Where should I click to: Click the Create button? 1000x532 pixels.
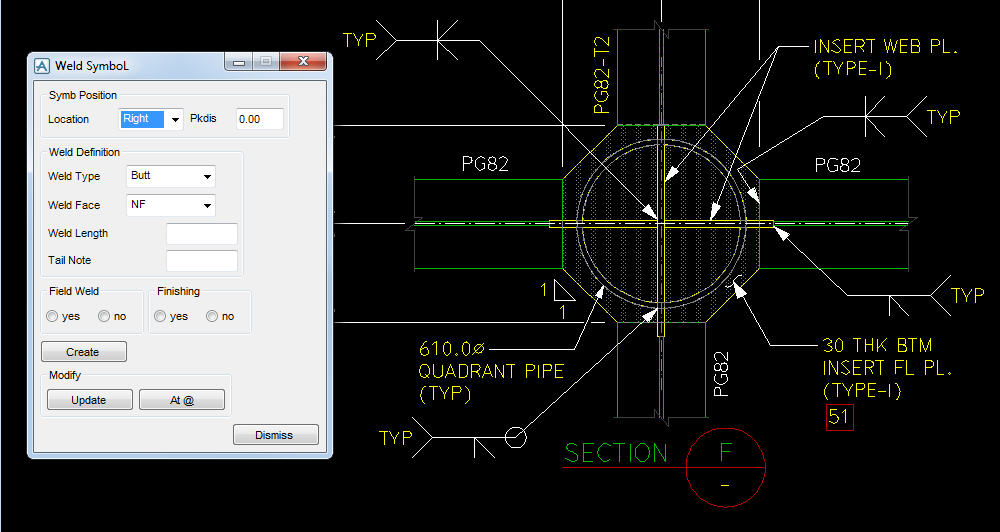coord(84,352)
